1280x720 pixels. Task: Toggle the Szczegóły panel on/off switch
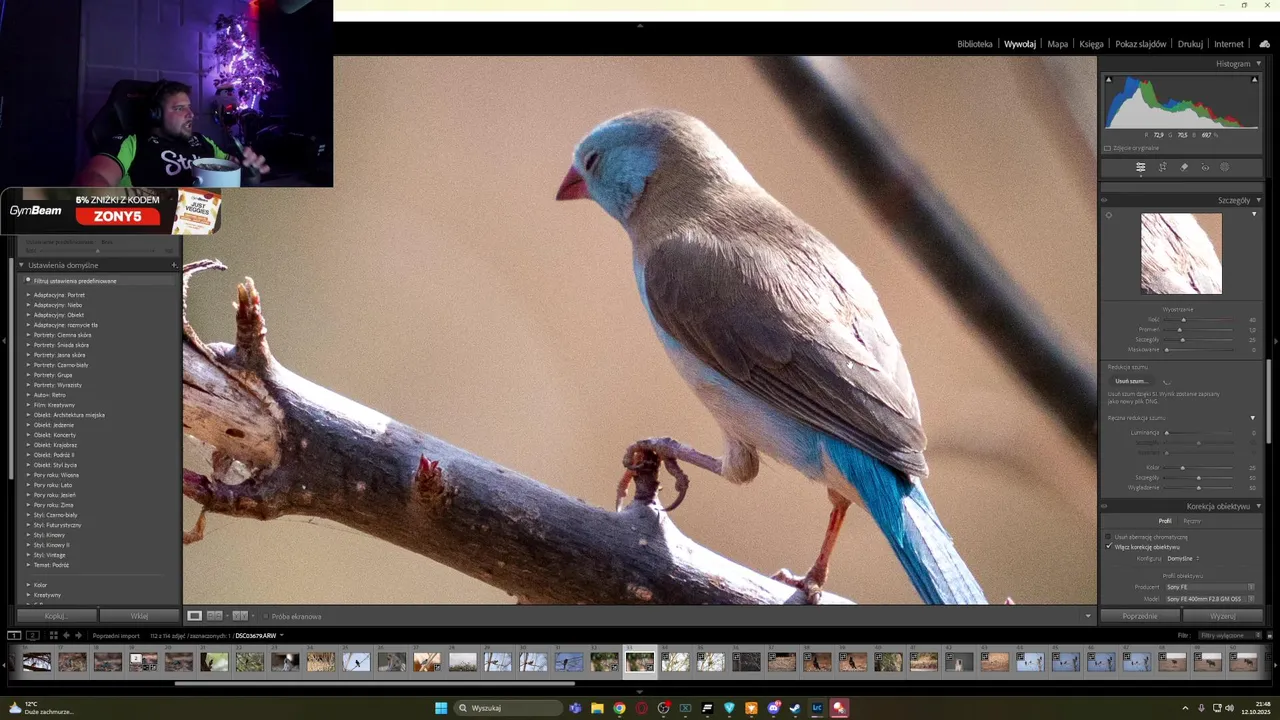point(1105,200)
